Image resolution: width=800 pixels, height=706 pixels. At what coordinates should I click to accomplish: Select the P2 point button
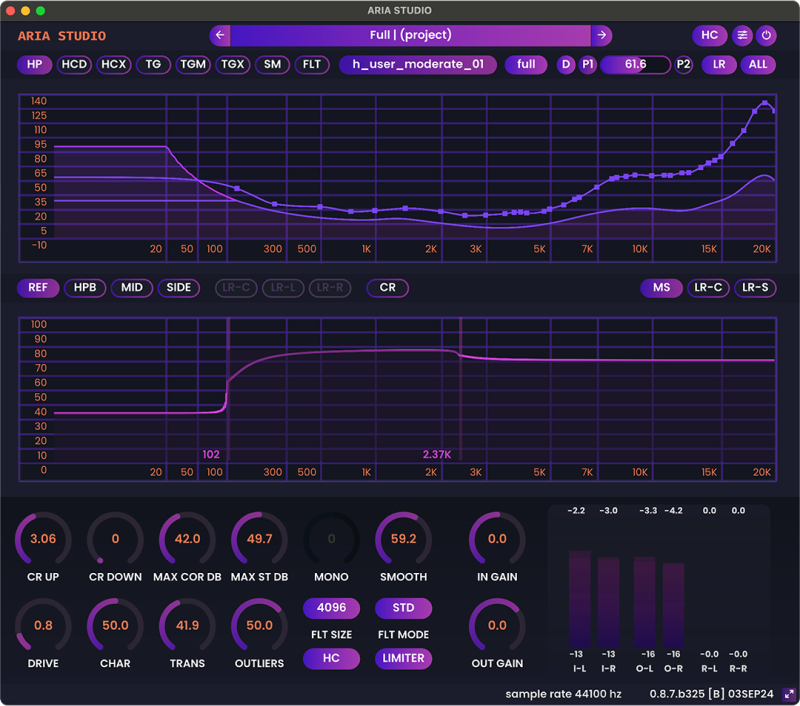pyautogui.click(x=683, y=64)
